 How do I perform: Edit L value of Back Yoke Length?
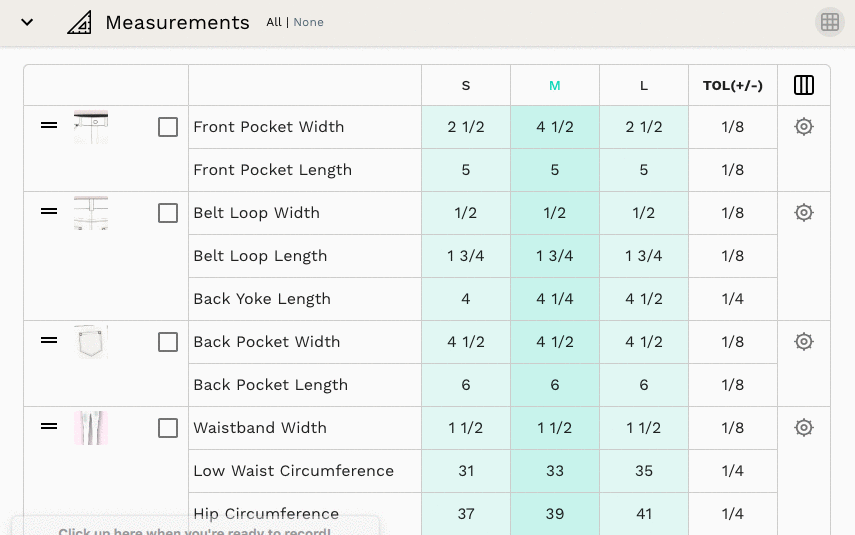[643, 299]
